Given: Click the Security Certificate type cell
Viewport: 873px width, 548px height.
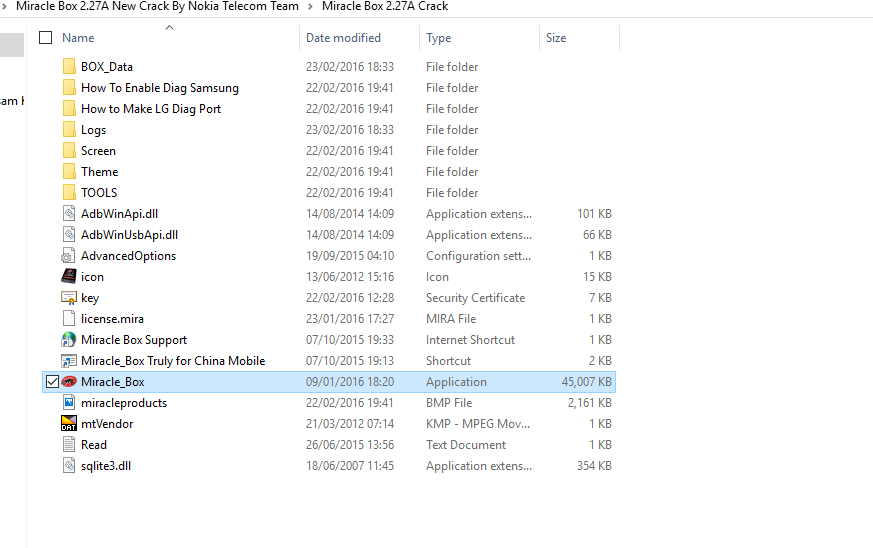Looking at the screenshot, I should click(475, 298).
